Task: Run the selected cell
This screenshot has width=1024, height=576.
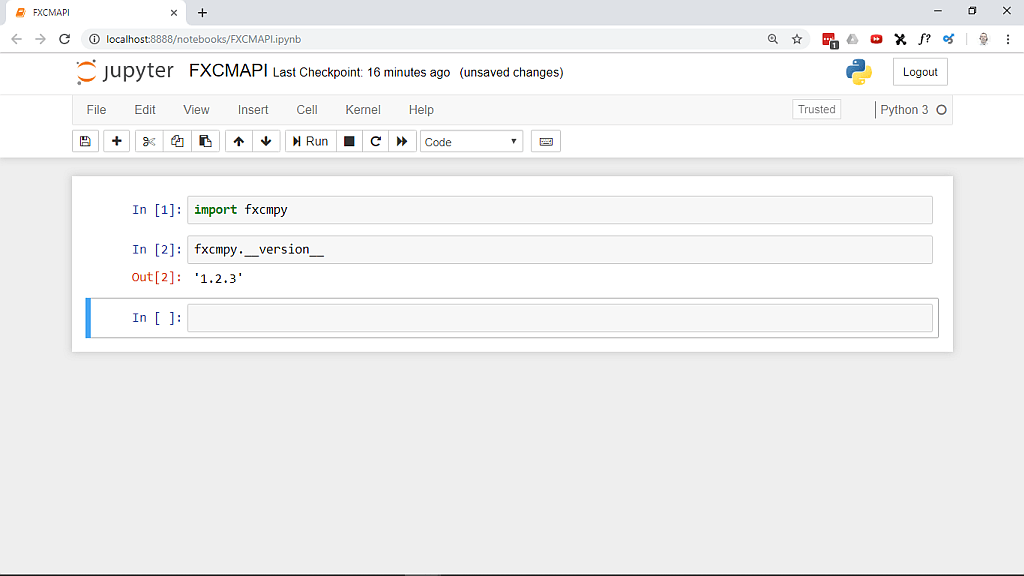Action: click(x=310, y=141)
